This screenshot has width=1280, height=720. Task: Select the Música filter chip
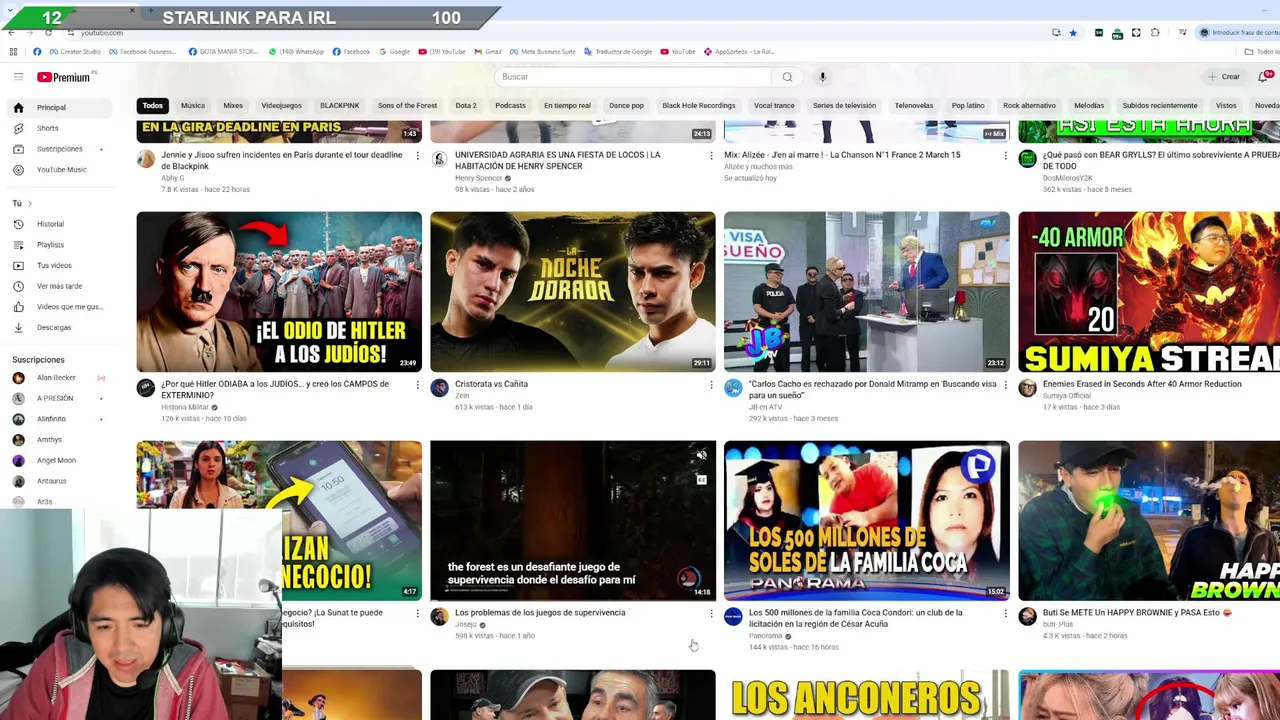coord(193,105)
